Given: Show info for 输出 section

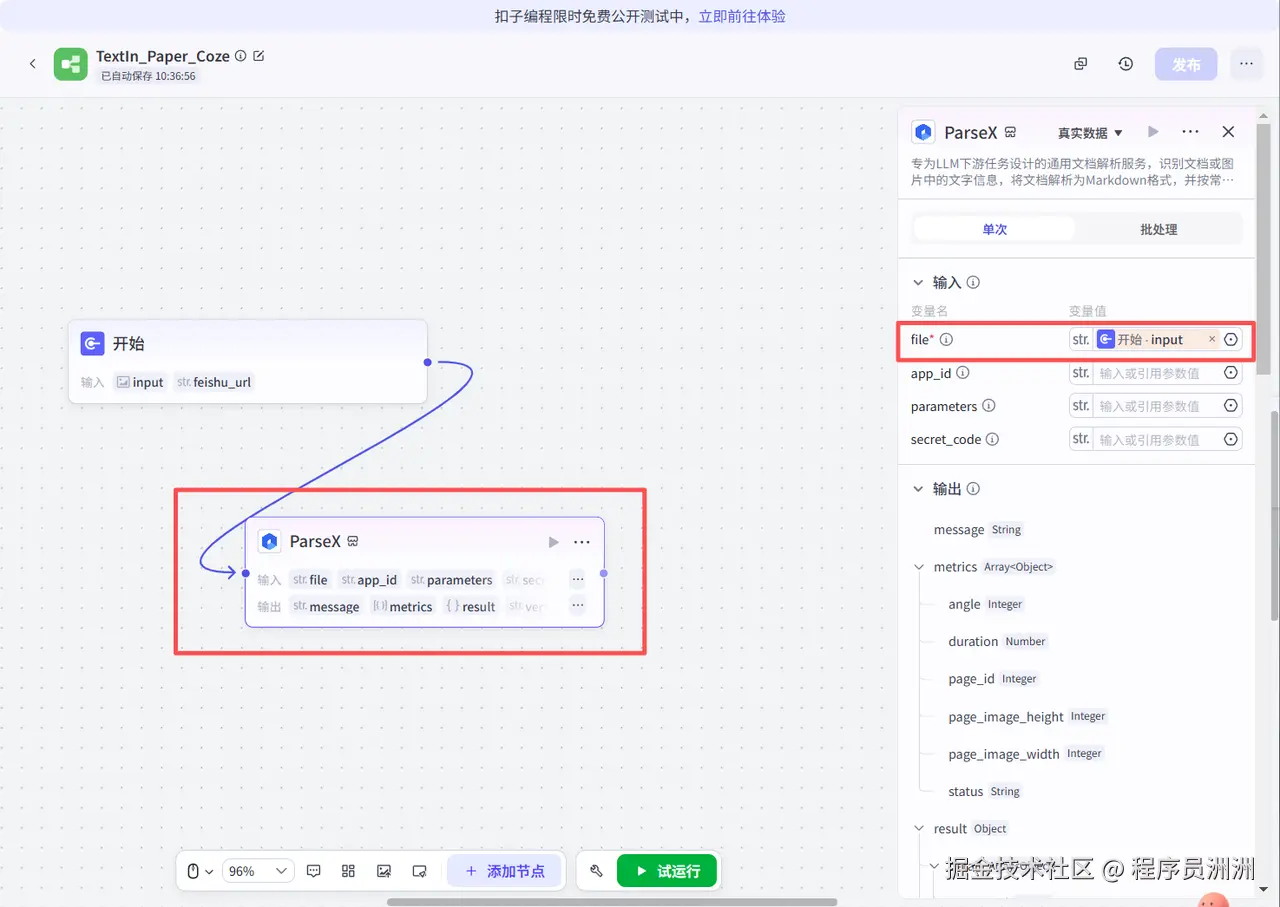Looking at the screenshot, I should (973, 489).
